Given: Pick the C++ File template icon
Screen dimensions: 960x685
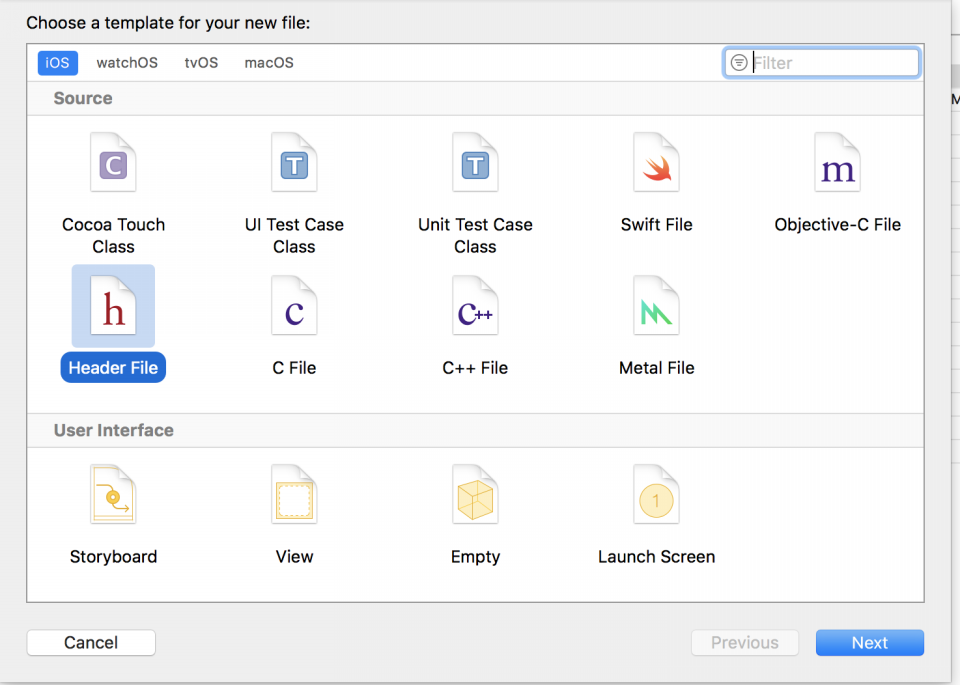Looking at the screenshot, I should [x=475, y=305].
